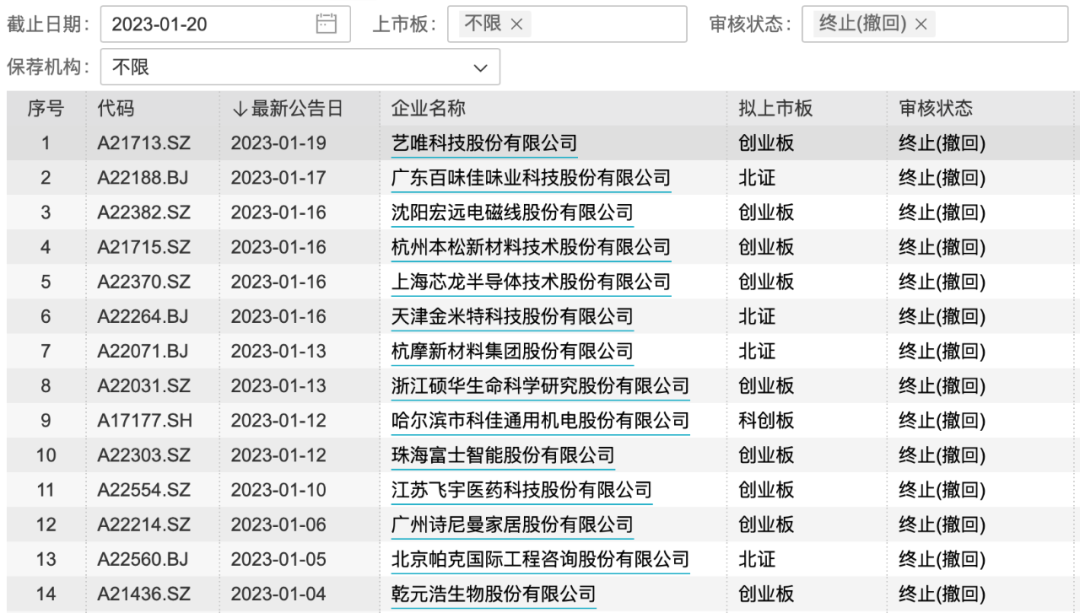1080x613 pixels.
Task: Remove the 终止(撤回) review status tag
Action: (921, 24)
